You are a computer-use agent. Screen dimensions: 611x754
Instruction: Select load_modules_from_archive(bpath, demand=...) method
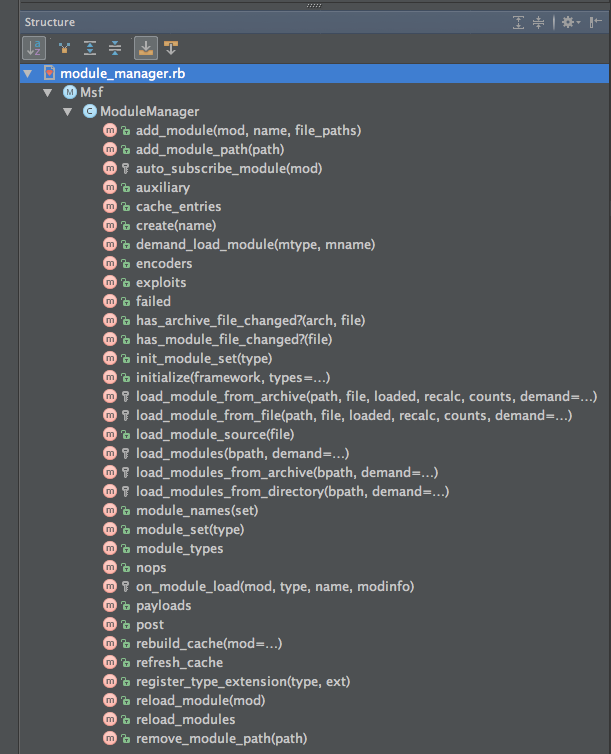[x=287, y=472]
